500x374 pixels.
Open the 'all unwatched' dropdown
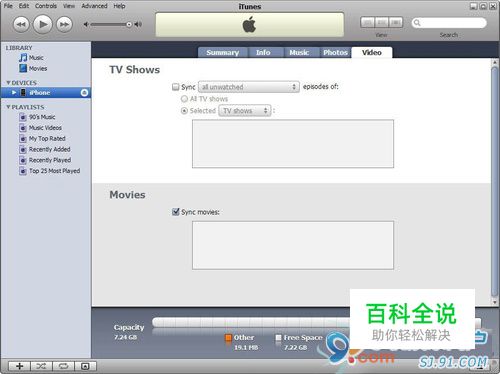tap(249, 87)
